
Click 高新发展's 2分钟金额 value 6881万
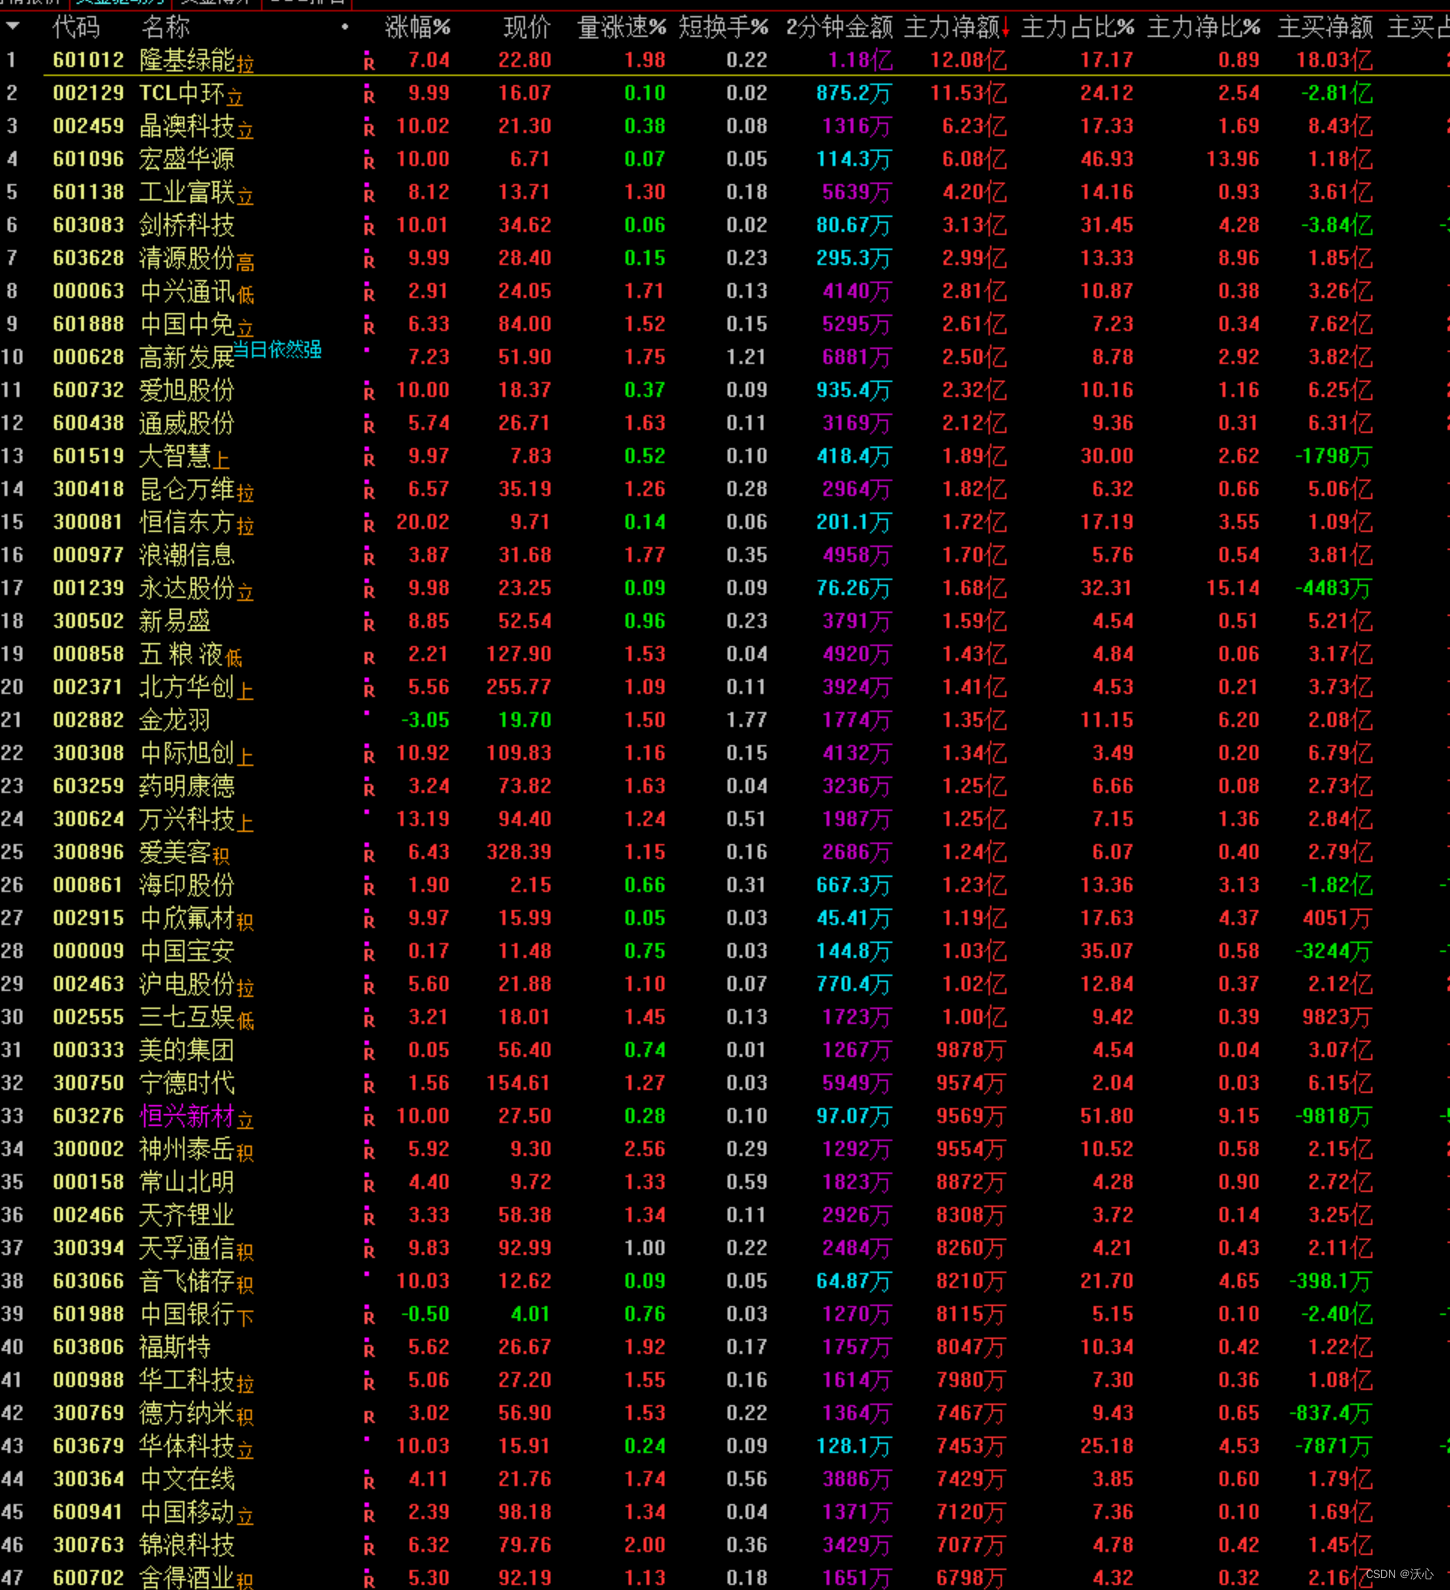click(857, 357)
